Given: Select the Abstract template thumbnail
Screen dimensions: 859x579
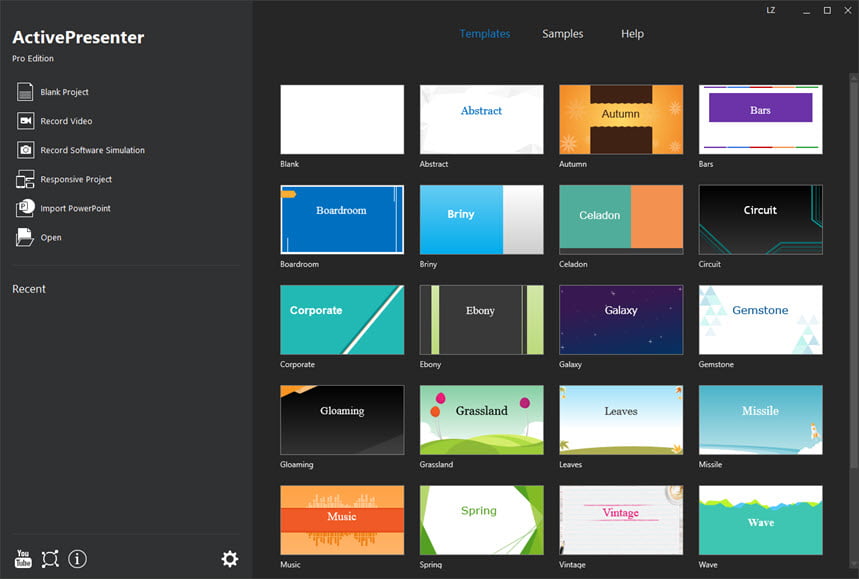Looking at the screenshot, I should click(482, 119).
